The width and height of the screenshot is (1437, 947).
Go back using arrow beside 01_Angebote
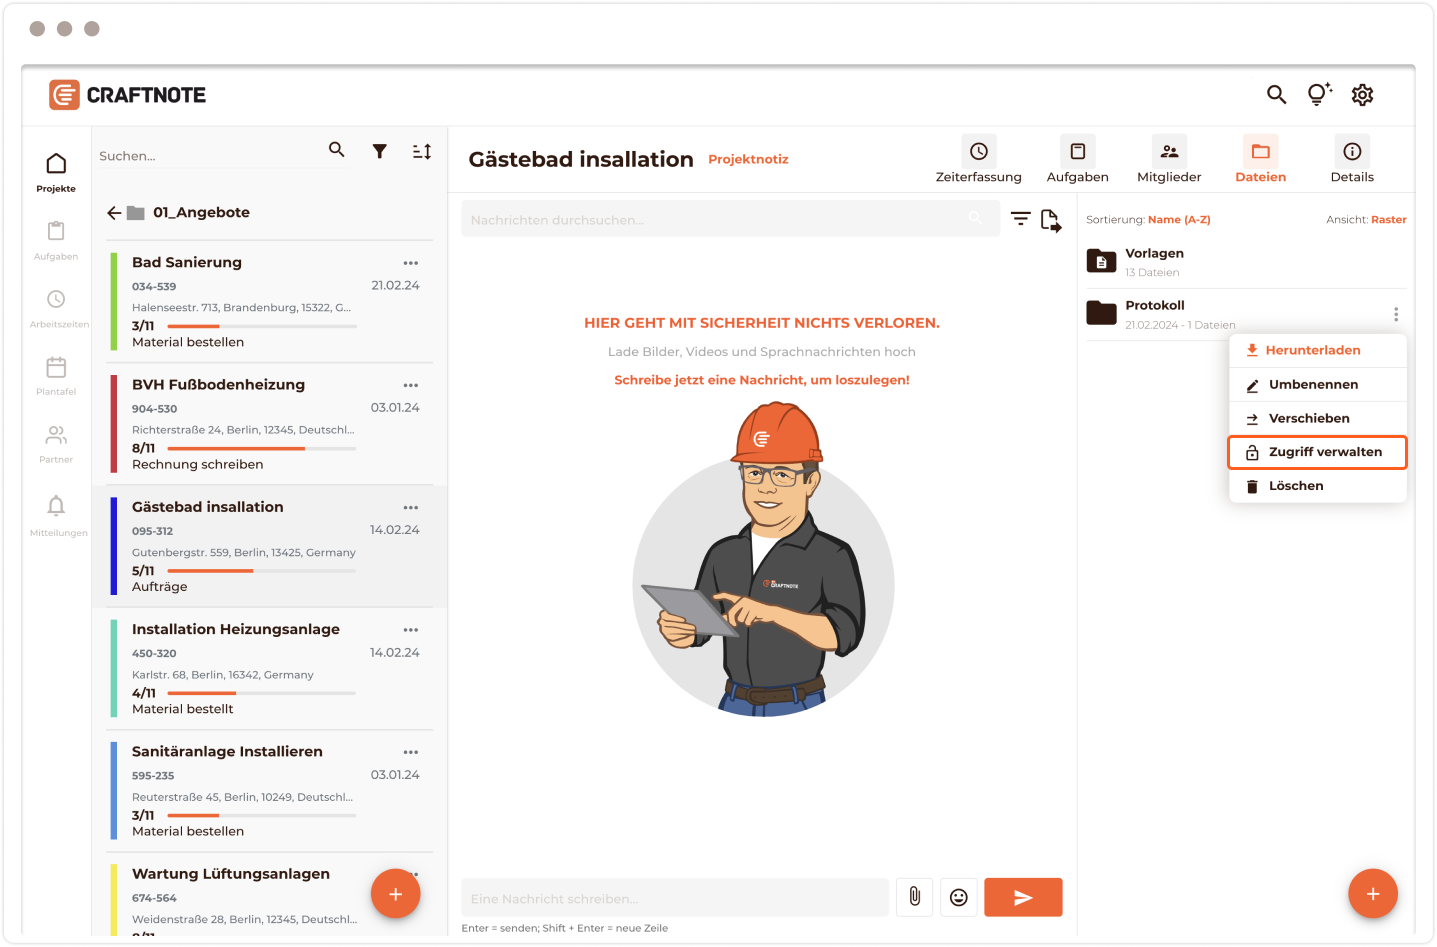114,213
